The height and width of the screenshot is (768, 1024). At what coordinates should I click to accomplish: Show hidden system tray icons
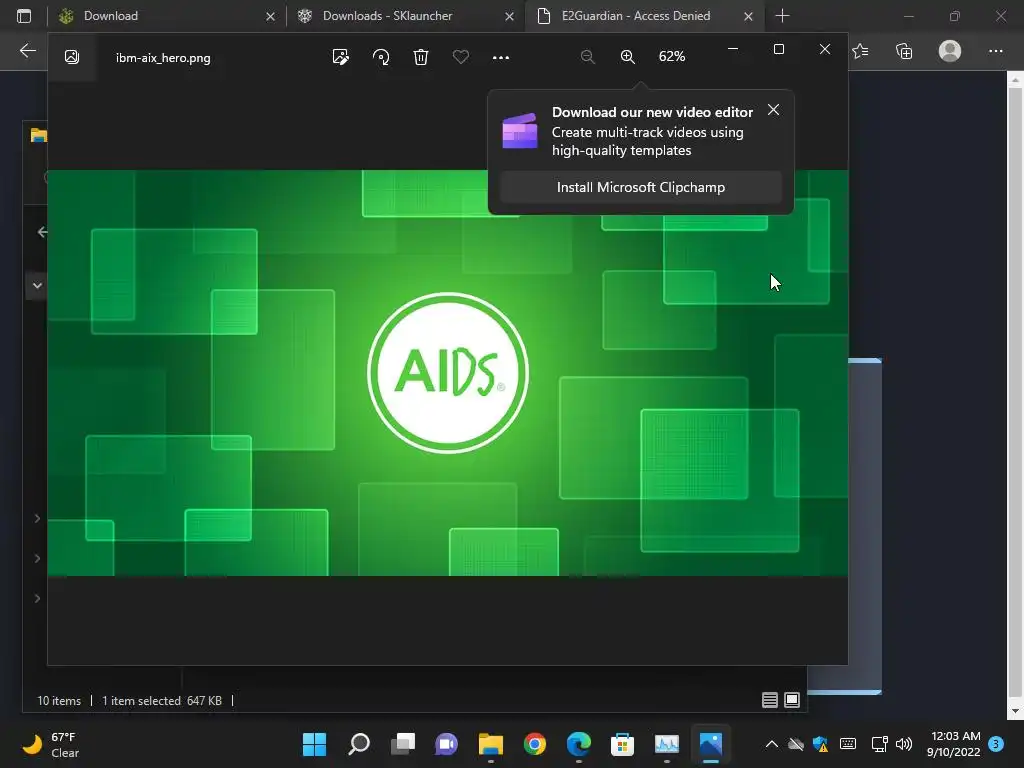771,744
